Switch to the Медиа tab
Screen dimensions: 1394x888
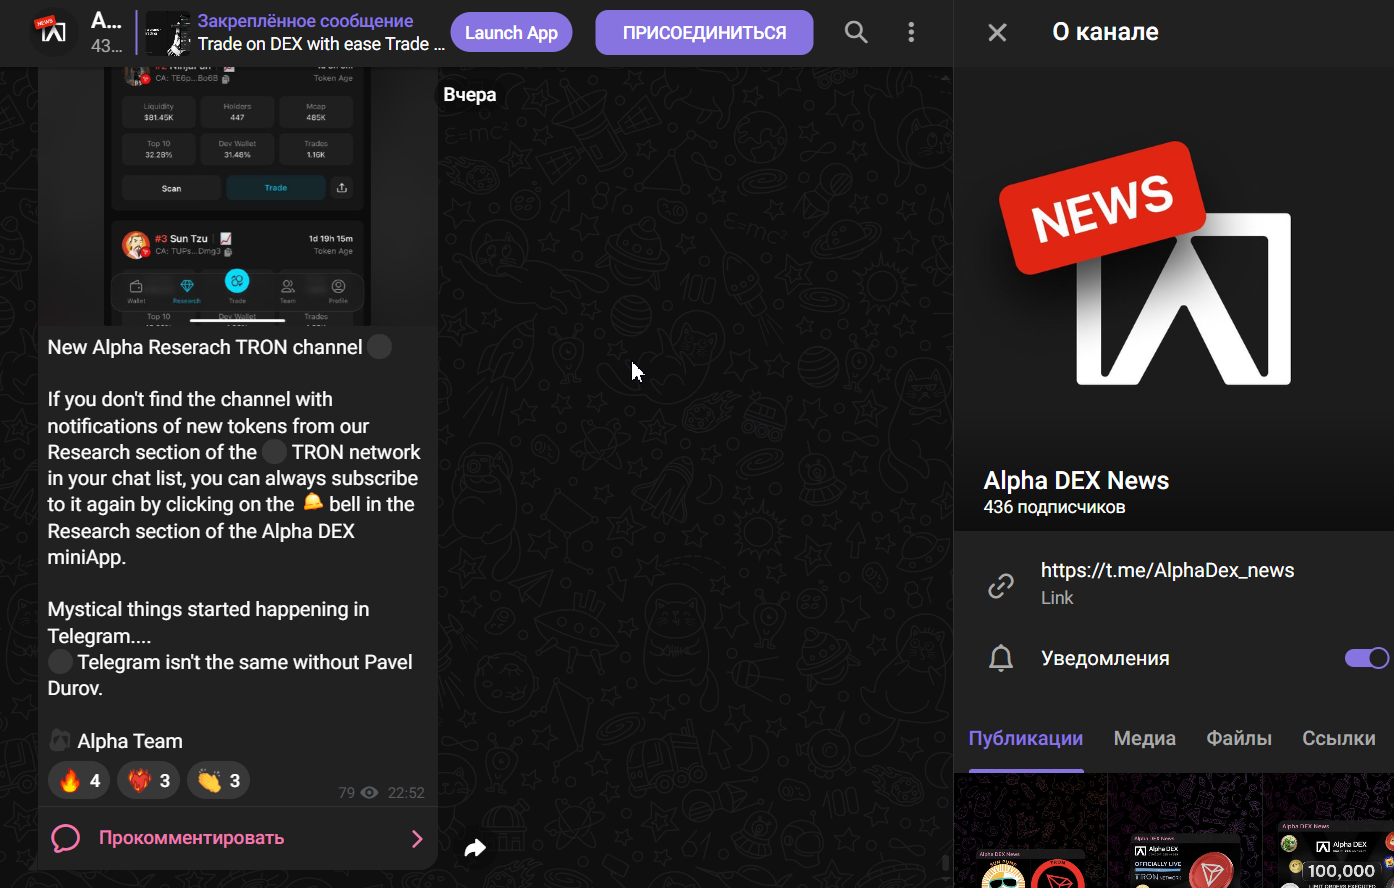[1144, 738]
